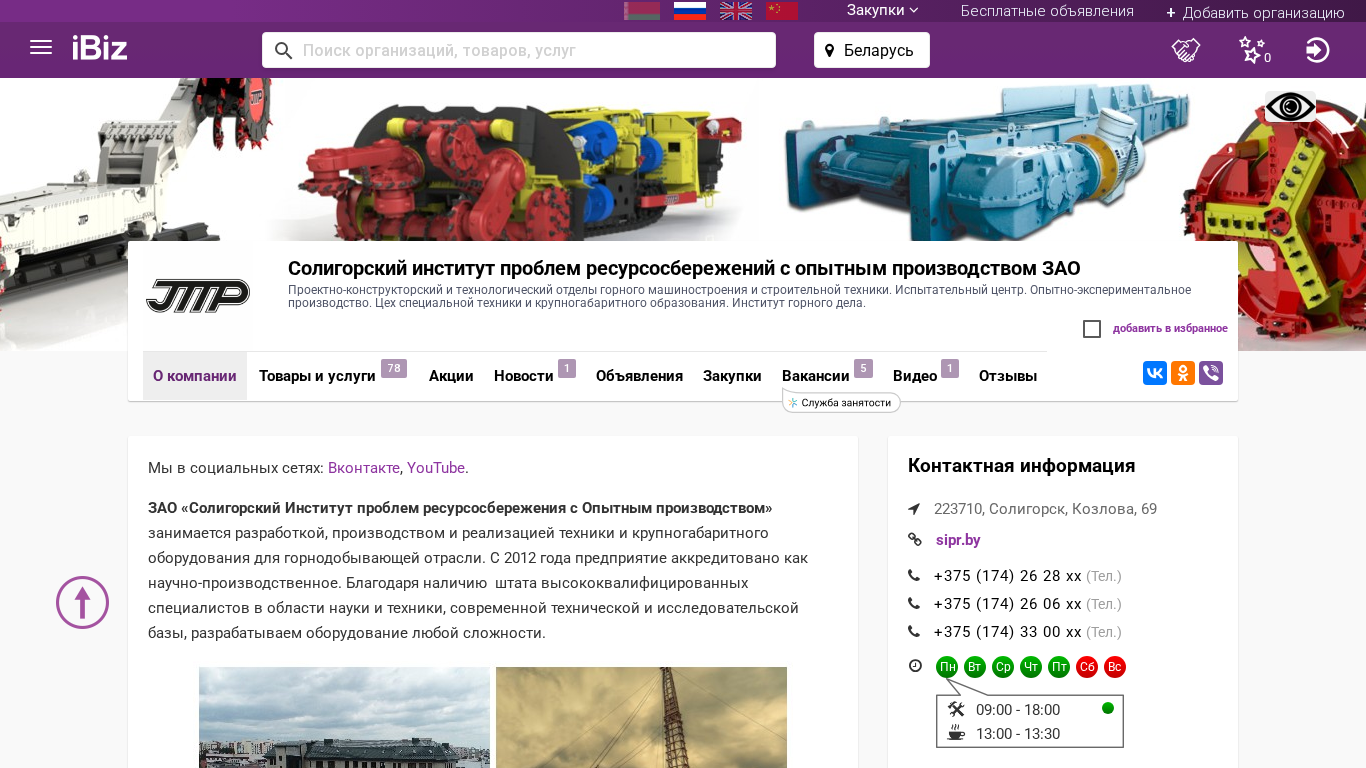Go to company Закупки tab
The height and width of the screenshot is (768, 1366).
(x=732, y=376)
